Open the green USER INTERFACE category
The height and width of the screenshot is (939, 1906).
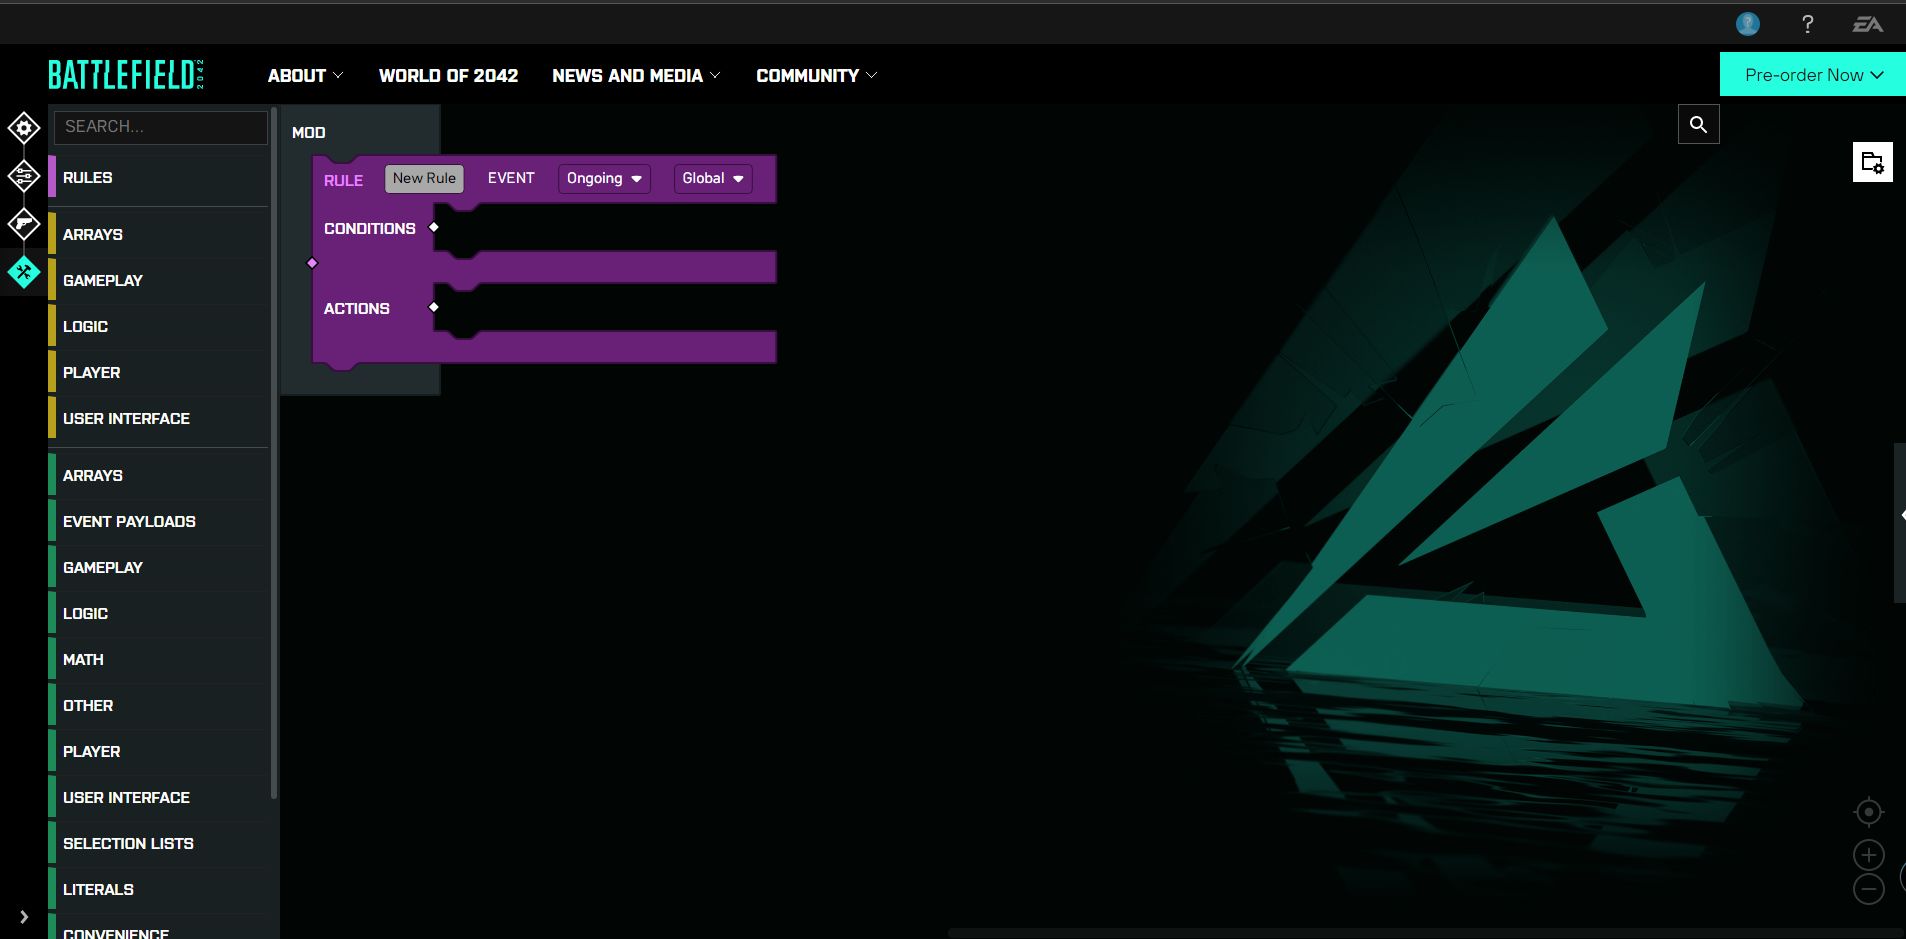pos(158,797)
